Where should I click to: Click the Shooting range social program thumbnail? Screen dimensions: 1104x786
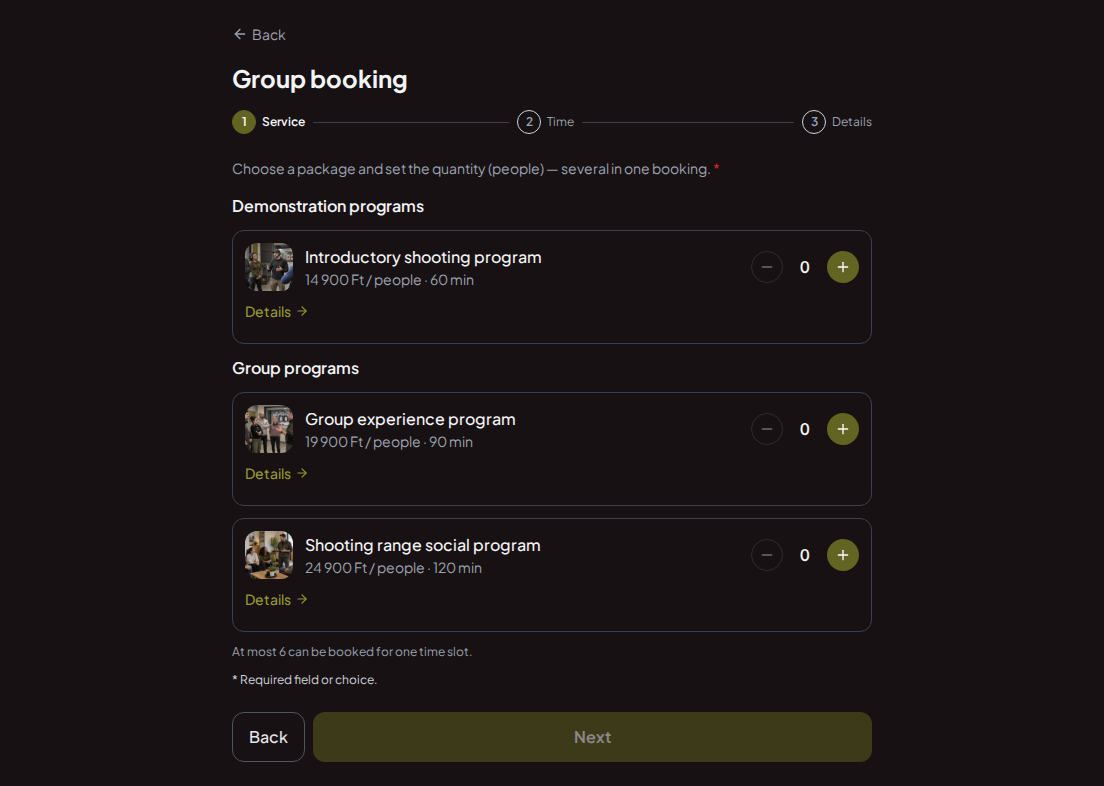[269, 555]
